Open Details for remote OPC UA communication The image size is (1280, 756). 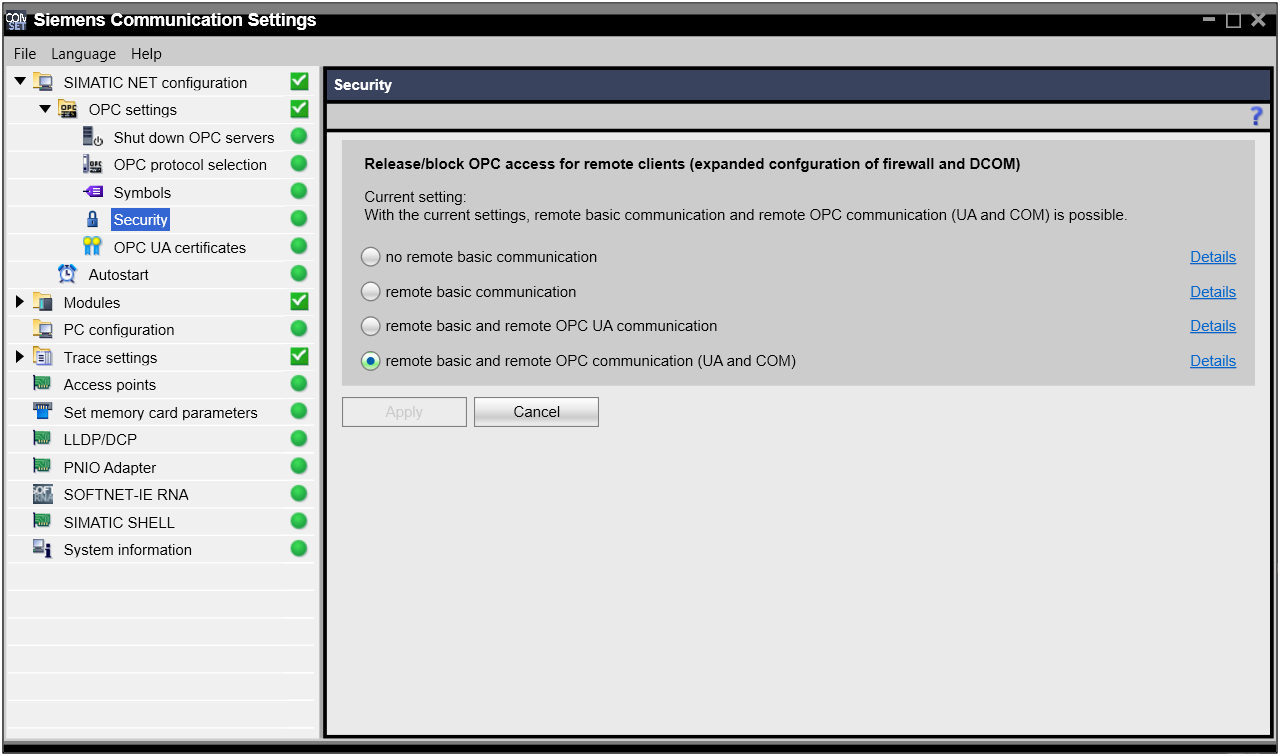coord(1213,326)
